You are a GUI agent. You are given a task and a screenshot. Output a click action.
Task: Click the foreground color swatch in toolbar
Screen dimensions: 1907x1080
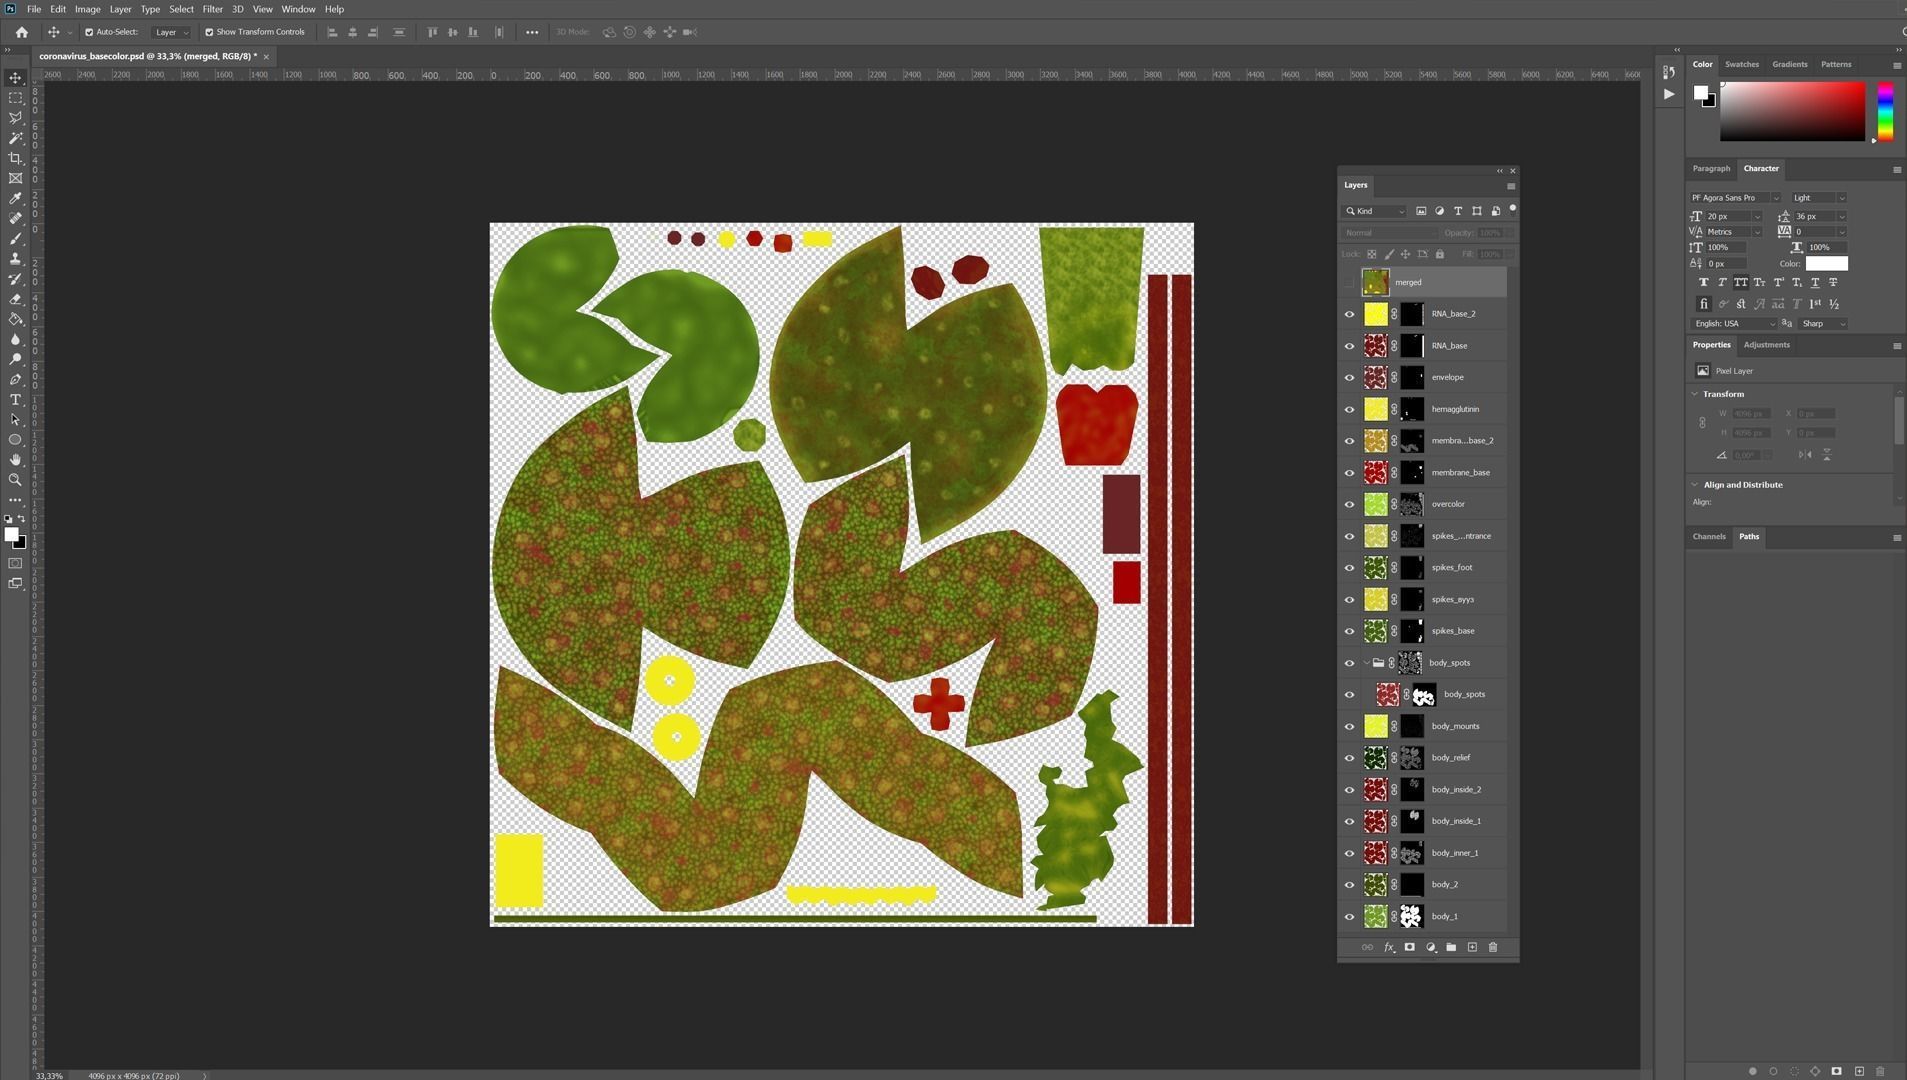pyautogui.click(x=11, y=535)
